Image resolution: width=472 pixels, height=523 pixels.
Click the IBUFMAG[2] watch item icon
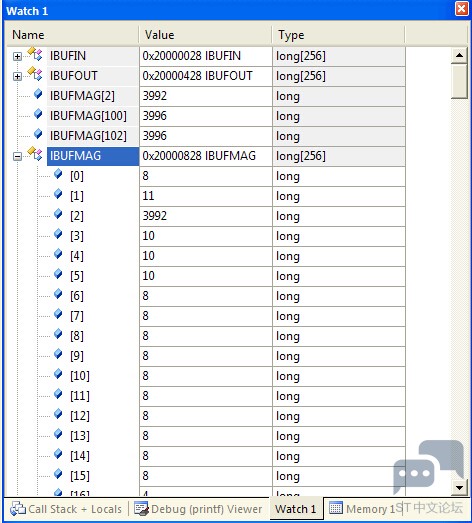(x=38, y=94)
